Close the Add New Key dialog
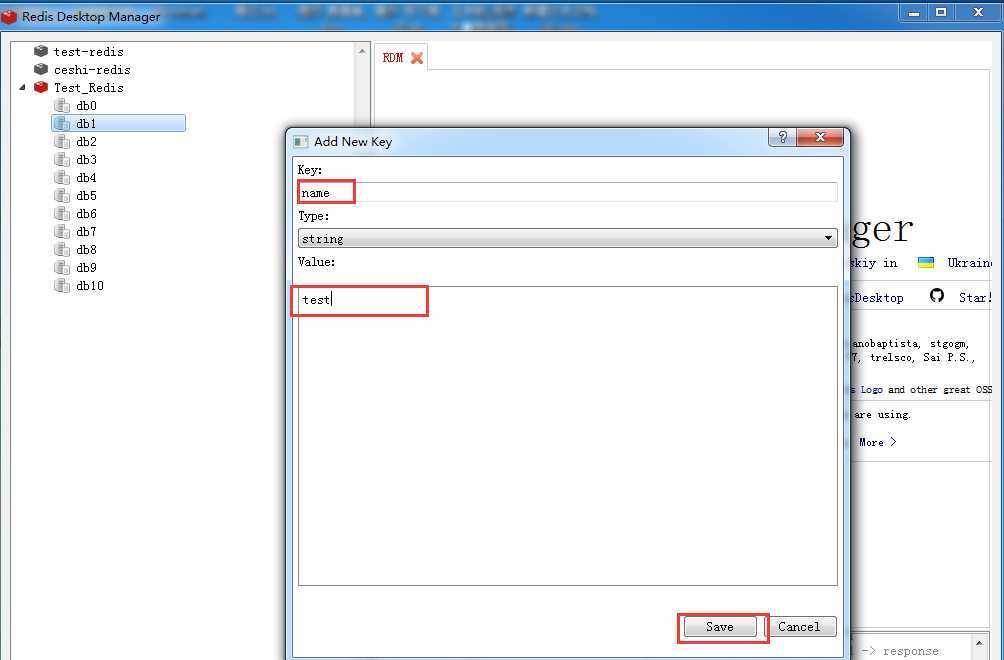This screenshot has height=660, width=1004. tap(820, 137)
